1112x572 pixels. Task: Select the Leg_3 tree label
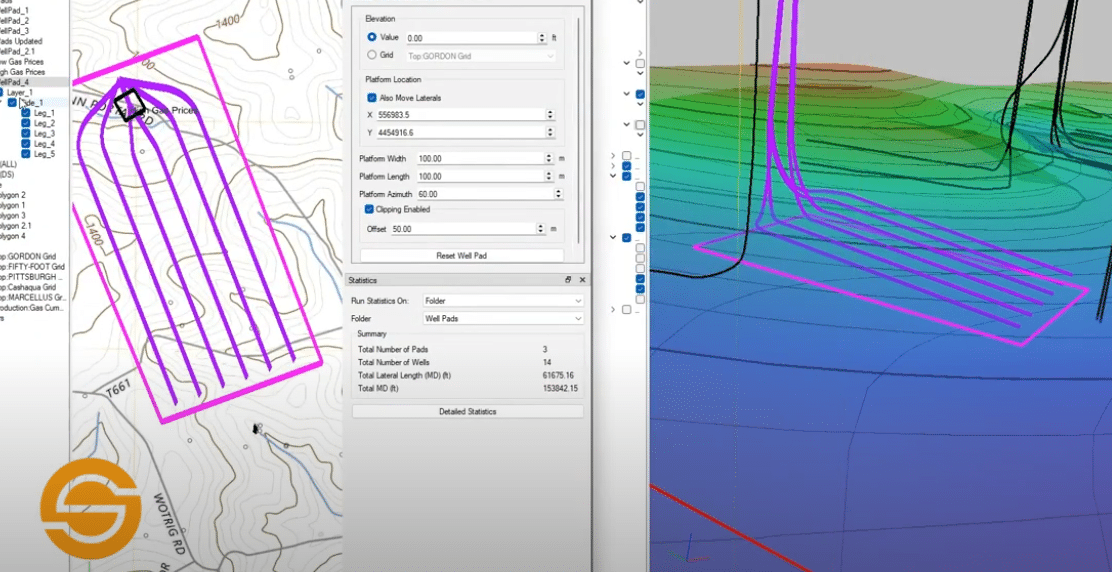tap(44, 133)
